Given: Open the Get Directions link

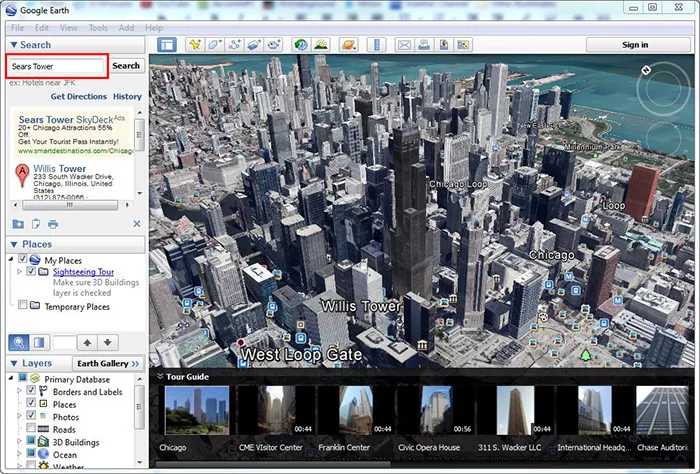Looking at the screenshot, I should pyautogui.click(x=79, y=96).
